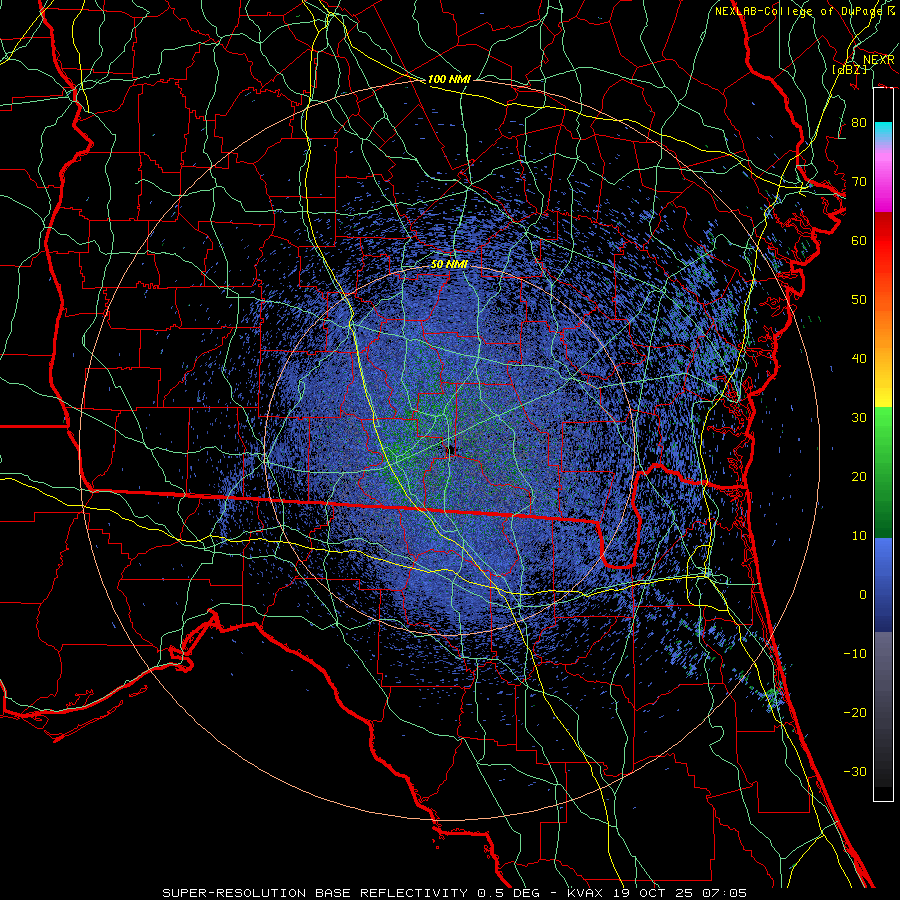Click the 50 value on the dBZ scale
Image resolution: width=900 pixels, height=900 pixels.
coord(859,300)
